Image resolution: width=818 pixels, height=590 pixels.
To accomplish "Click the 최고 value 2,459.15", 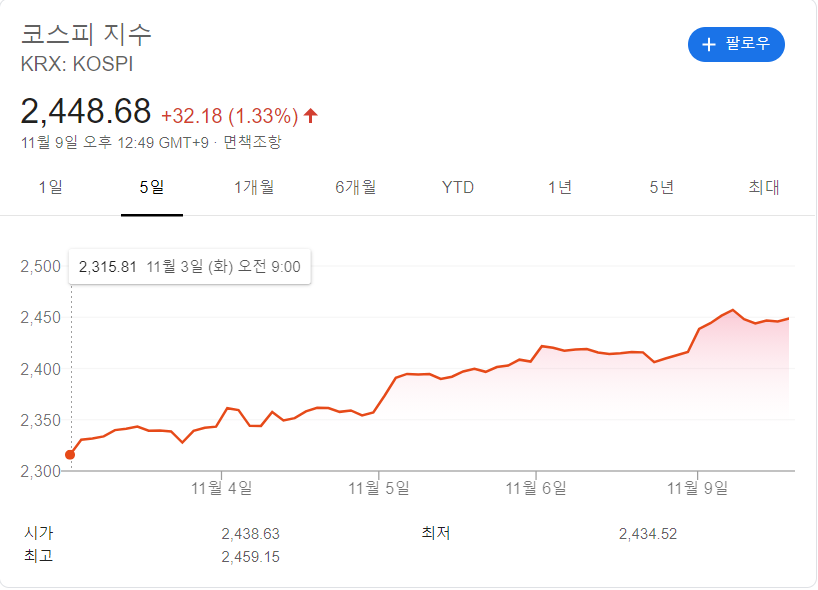I will coord(250,556).
